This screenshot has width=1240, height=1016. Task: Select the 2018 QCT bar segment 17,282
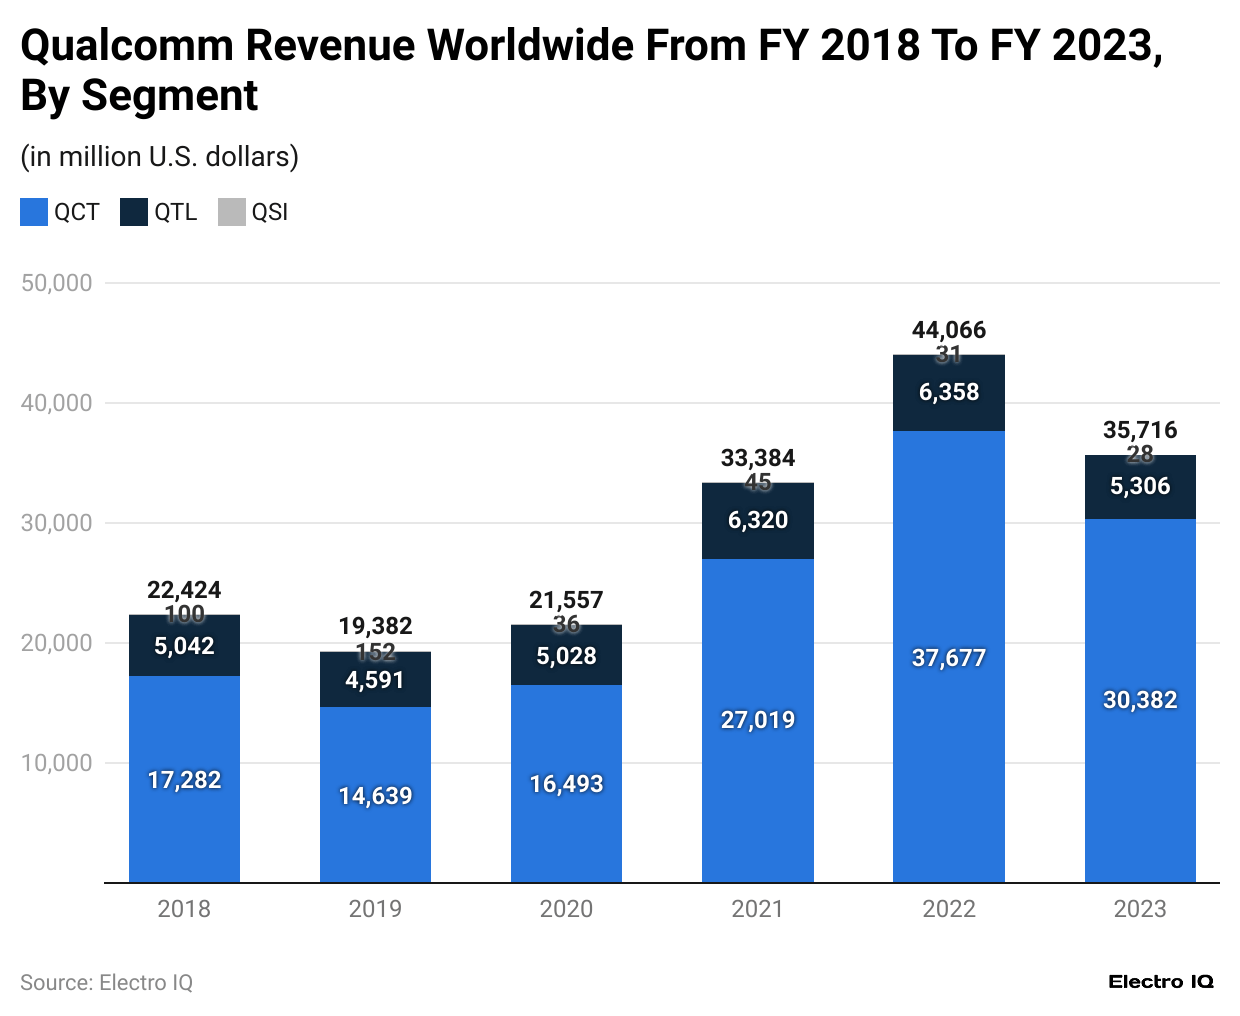pos(184,779)
